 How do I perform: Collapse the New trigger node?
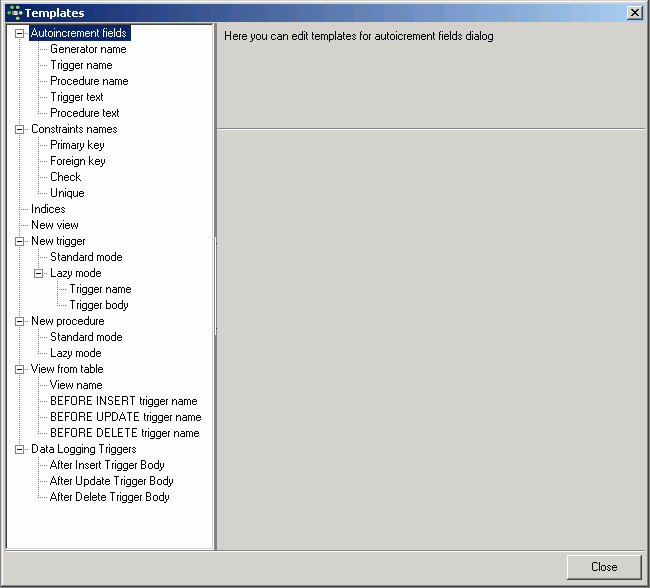pos(19,241)
